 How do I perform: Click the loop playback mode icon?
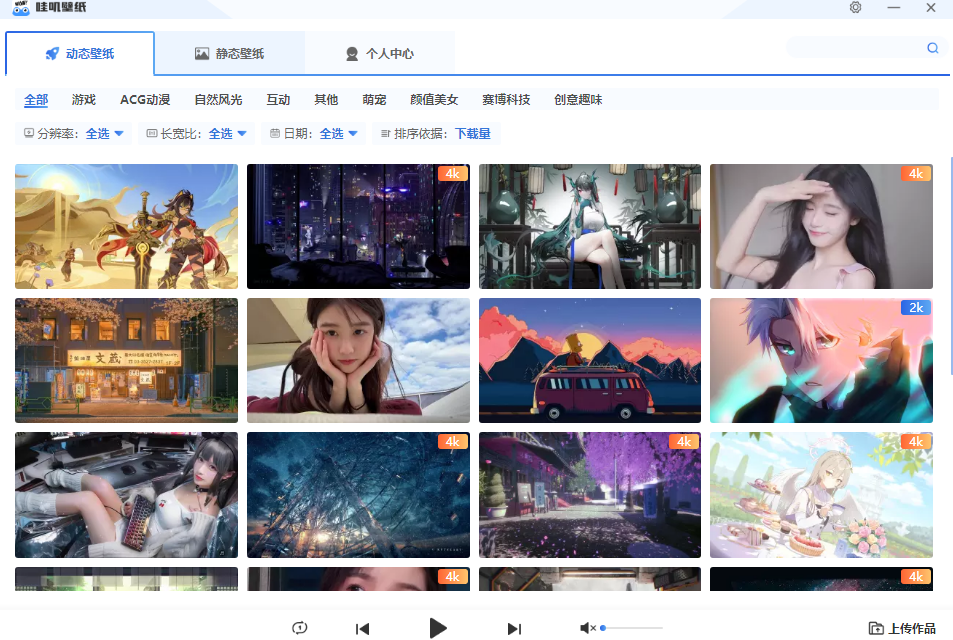point(300,628)
